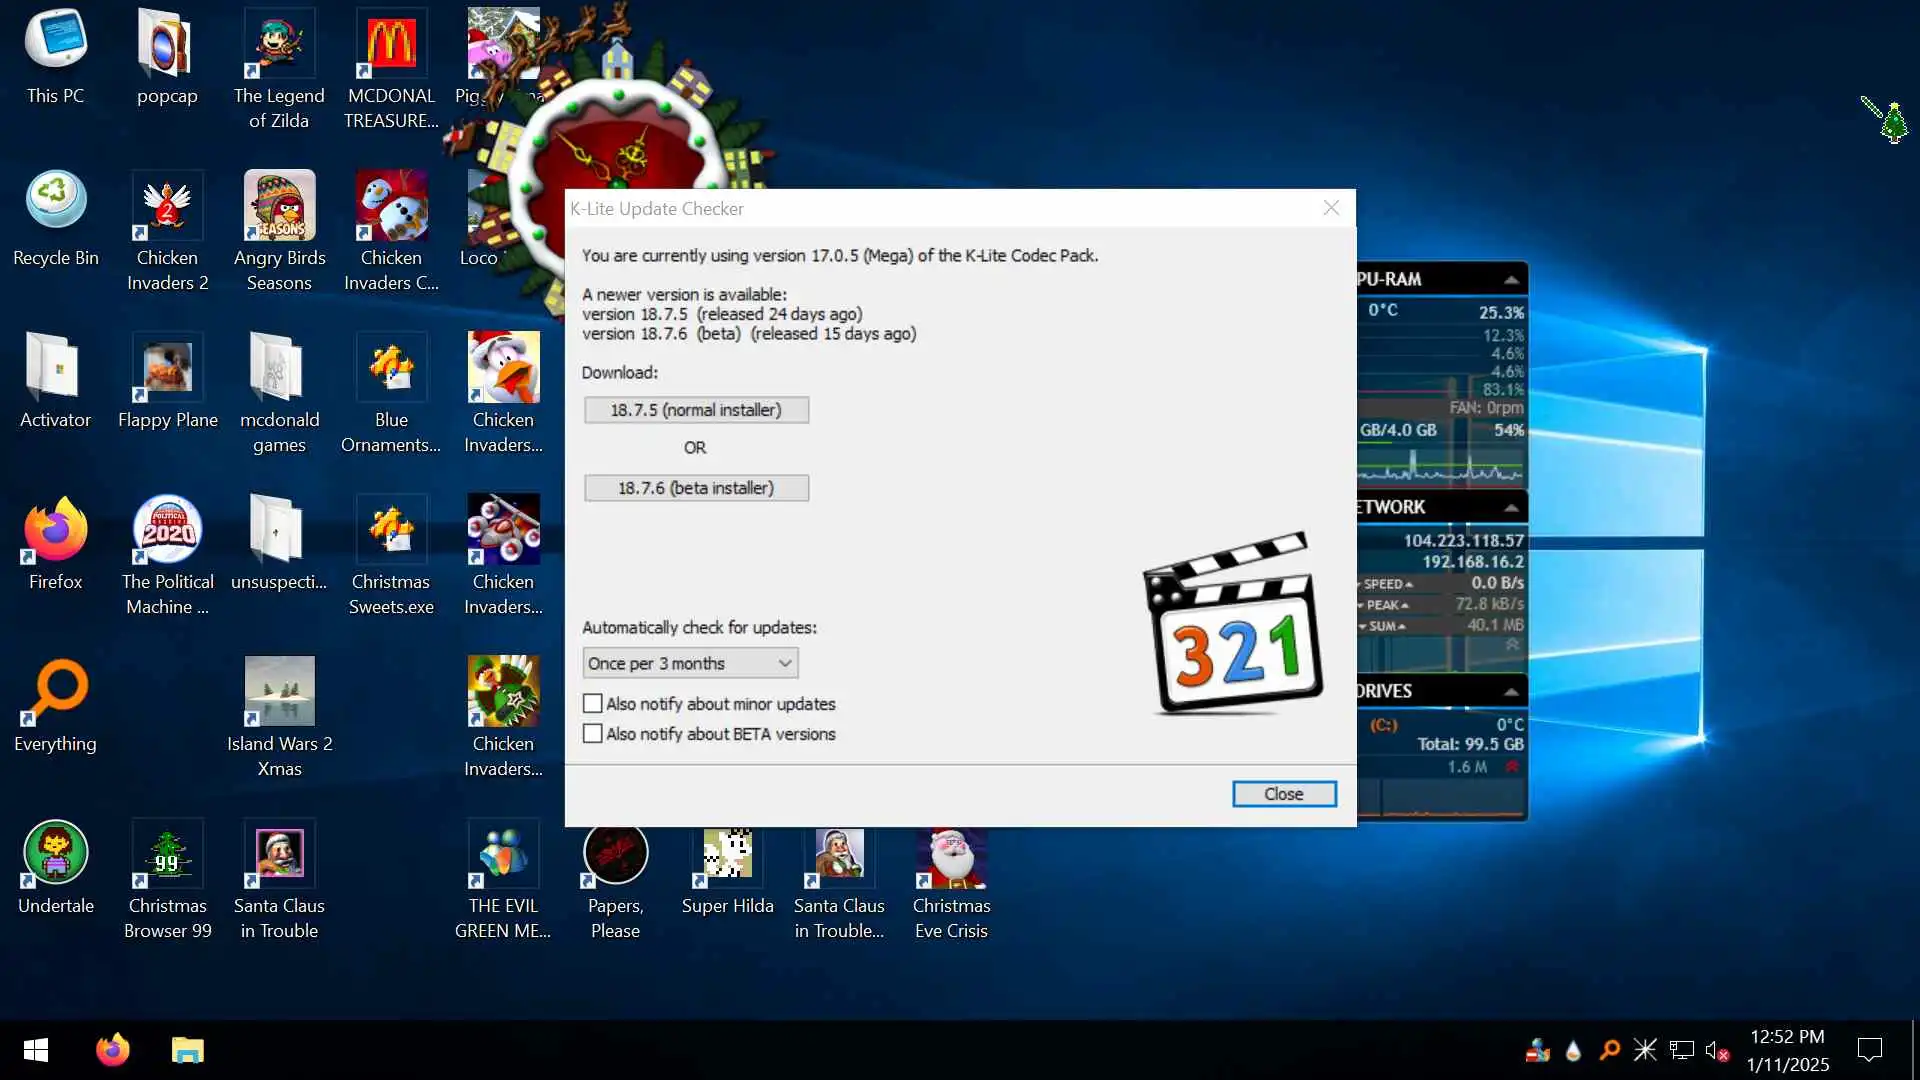The height and width of the screenshot is (1080, 1920).
Task: Download the 18.7.5 normal installer
Action: coord(696,410)
